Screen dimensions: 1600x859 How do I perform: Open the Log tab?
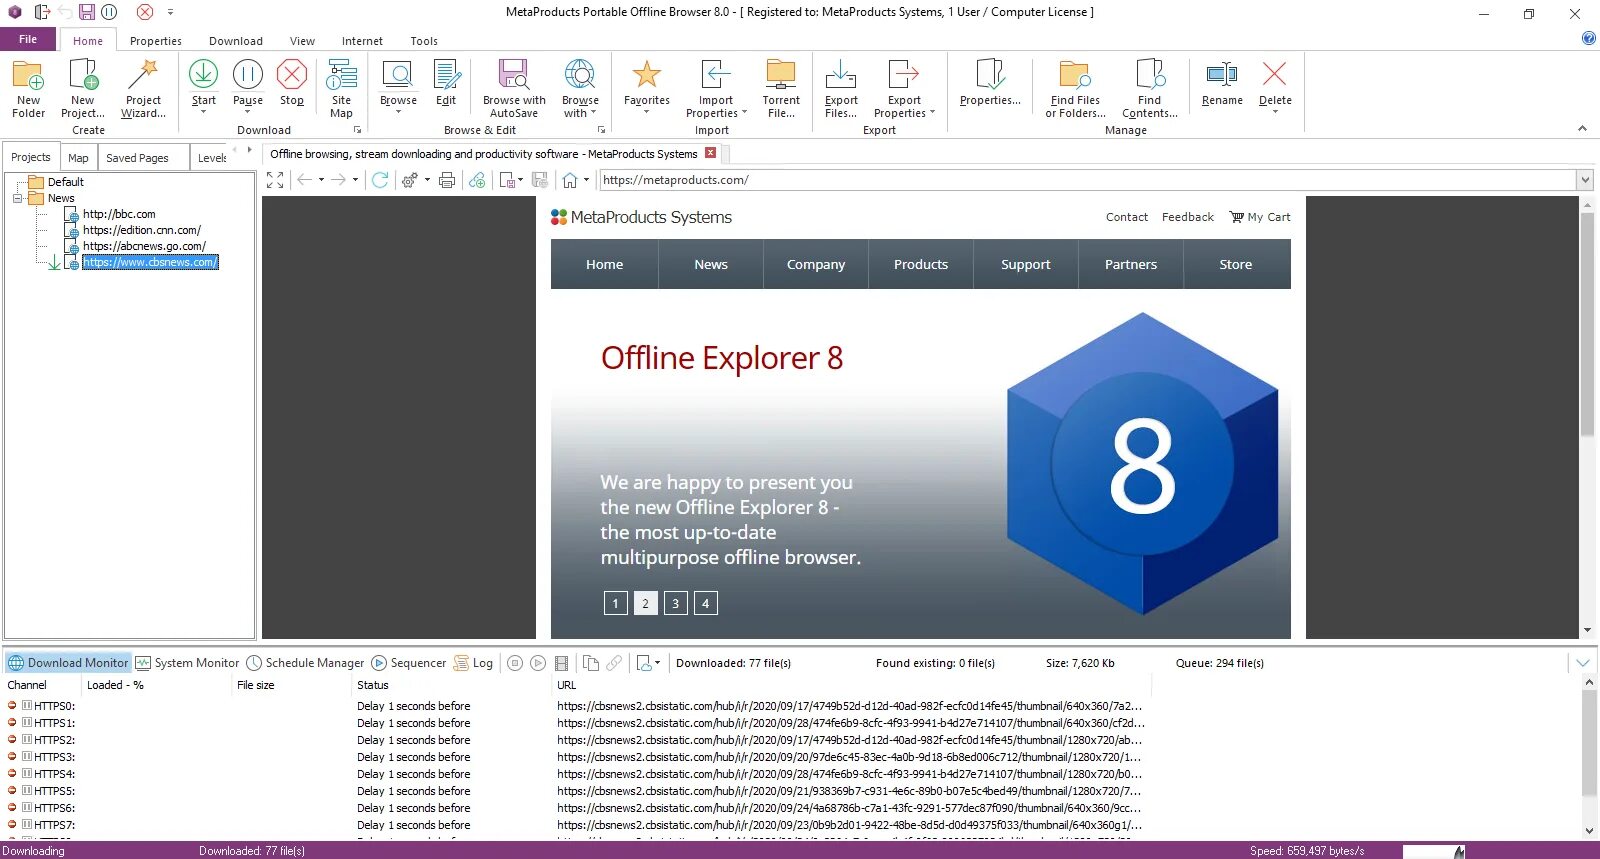[473, 663]
